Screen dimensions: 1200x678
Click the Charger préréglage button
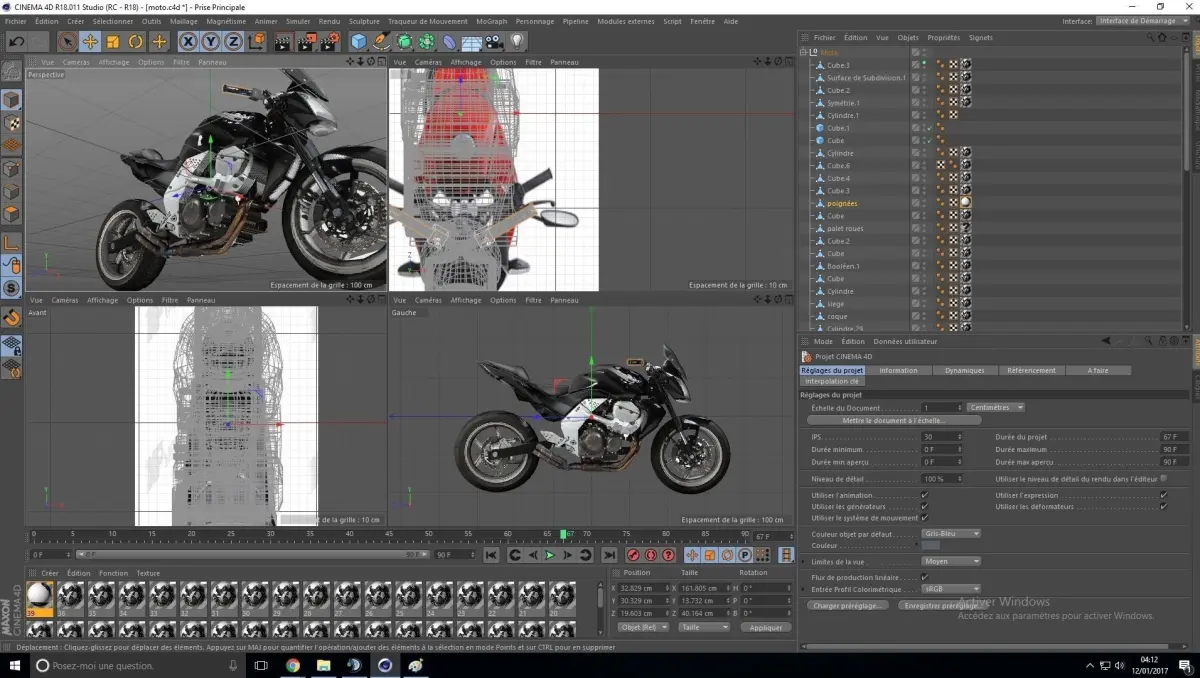click(x=847, y=606)
